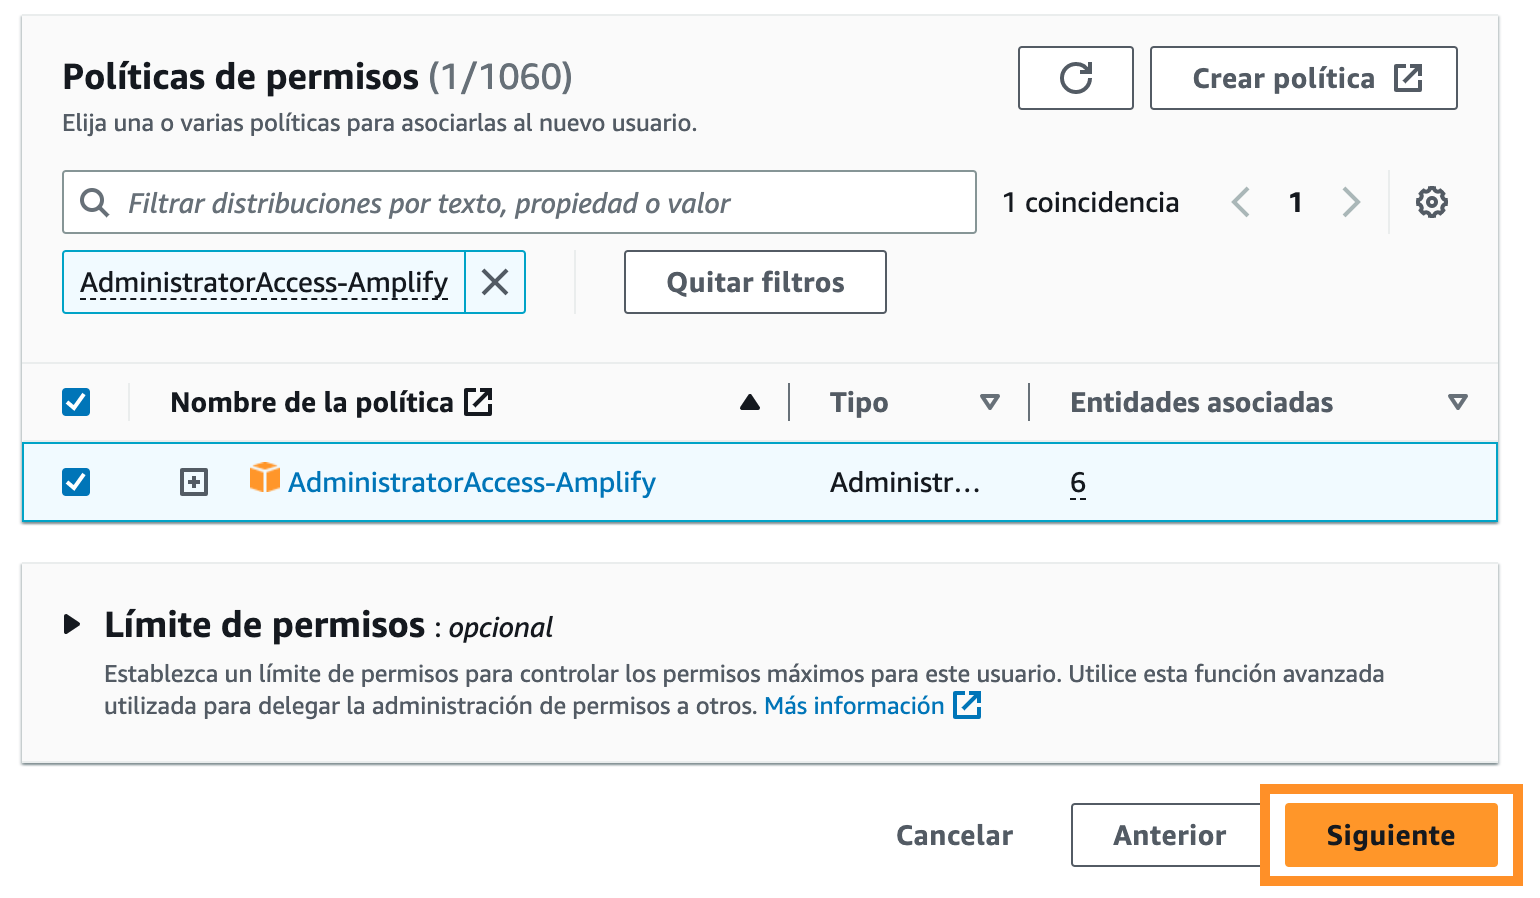This screenshot has height=898, width=1540.
Task: Focus the filter policies search field
Action: point(519,202)
